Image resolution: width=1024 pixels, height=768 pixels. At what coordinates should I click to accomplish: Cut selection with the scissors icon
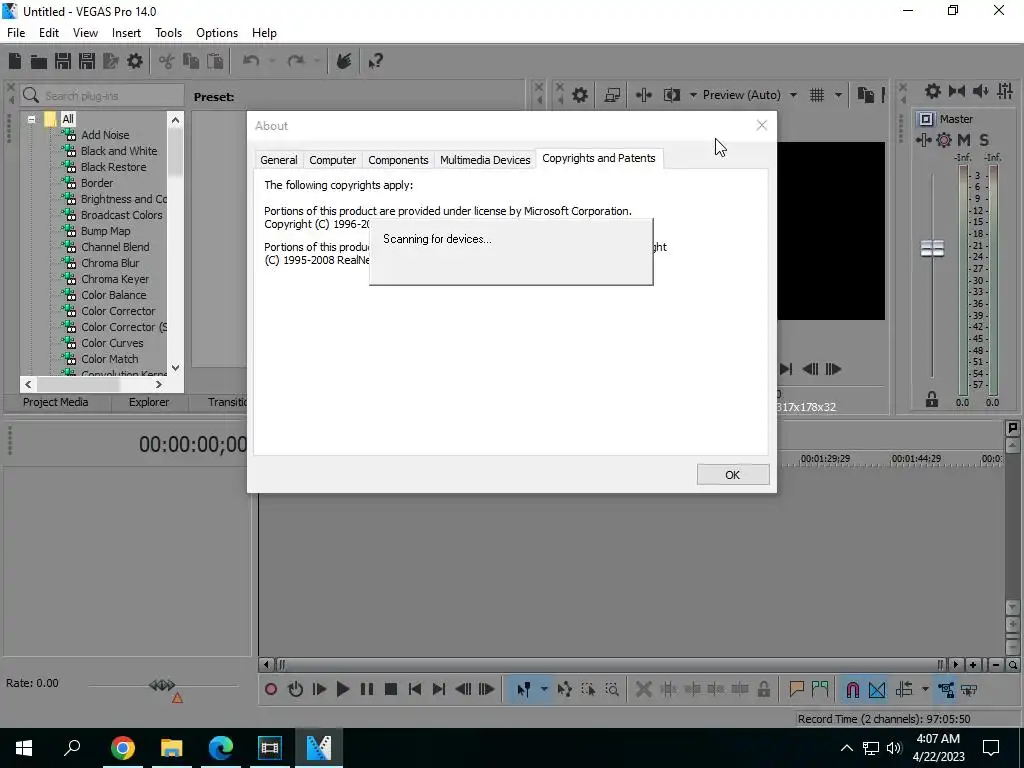click(167, 61)
